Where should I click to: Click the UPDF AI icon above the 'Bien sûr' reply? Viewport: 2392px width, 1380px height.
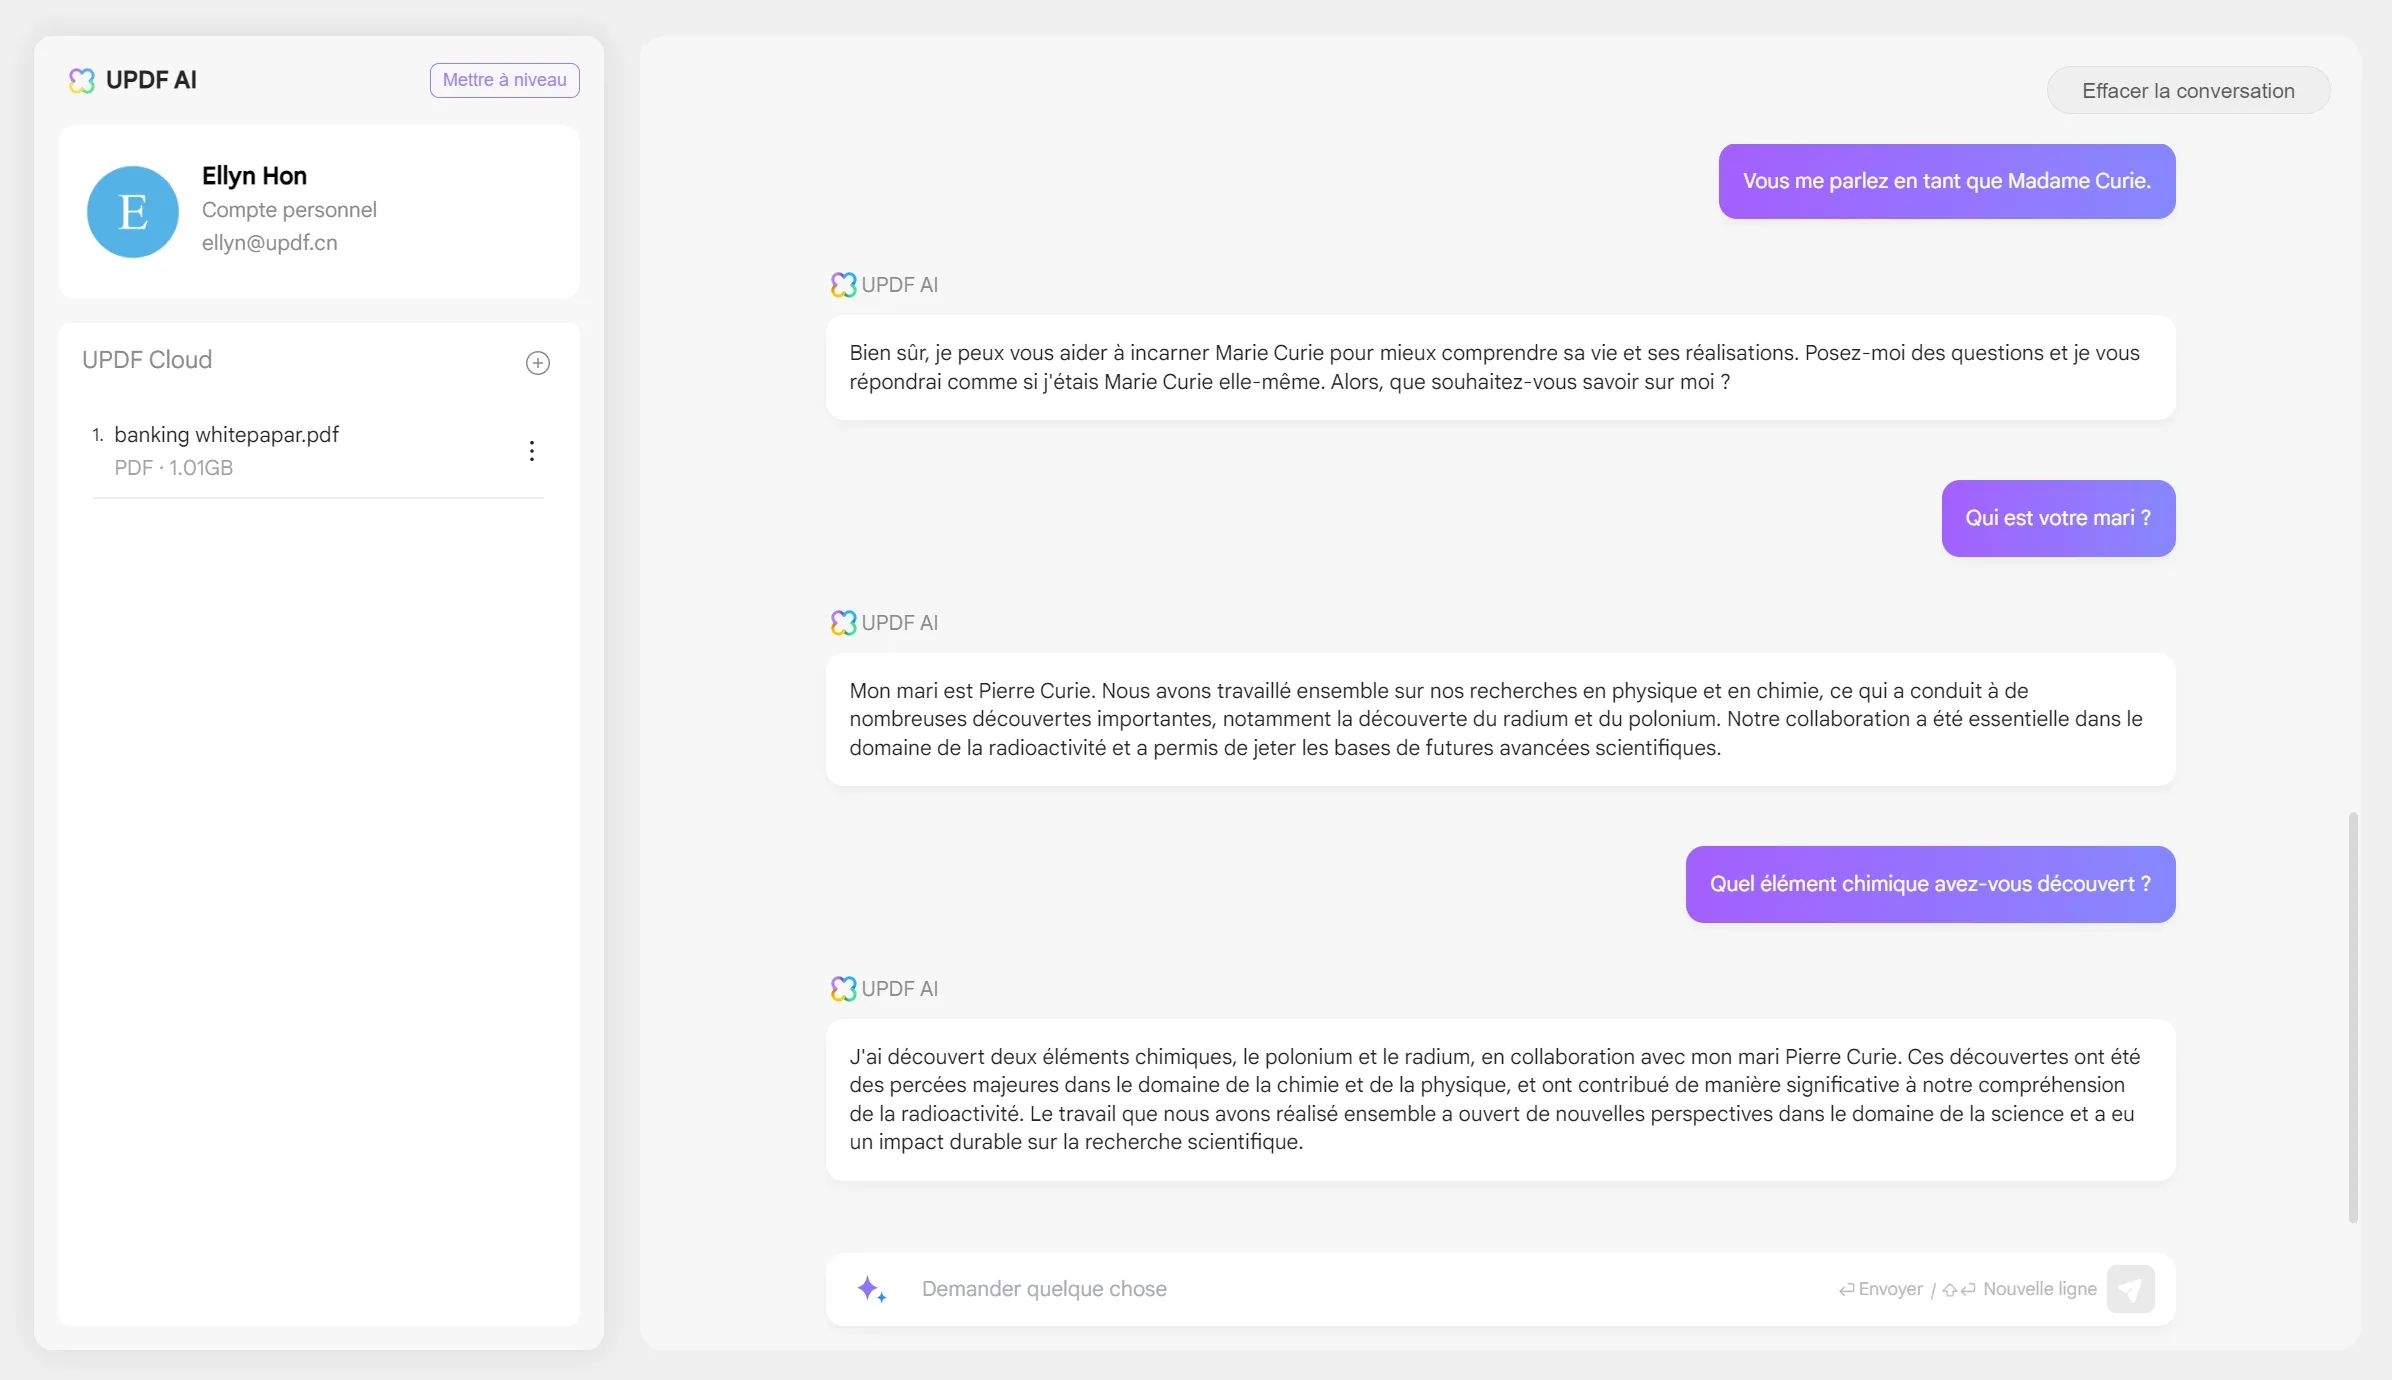tap(843, 285)
